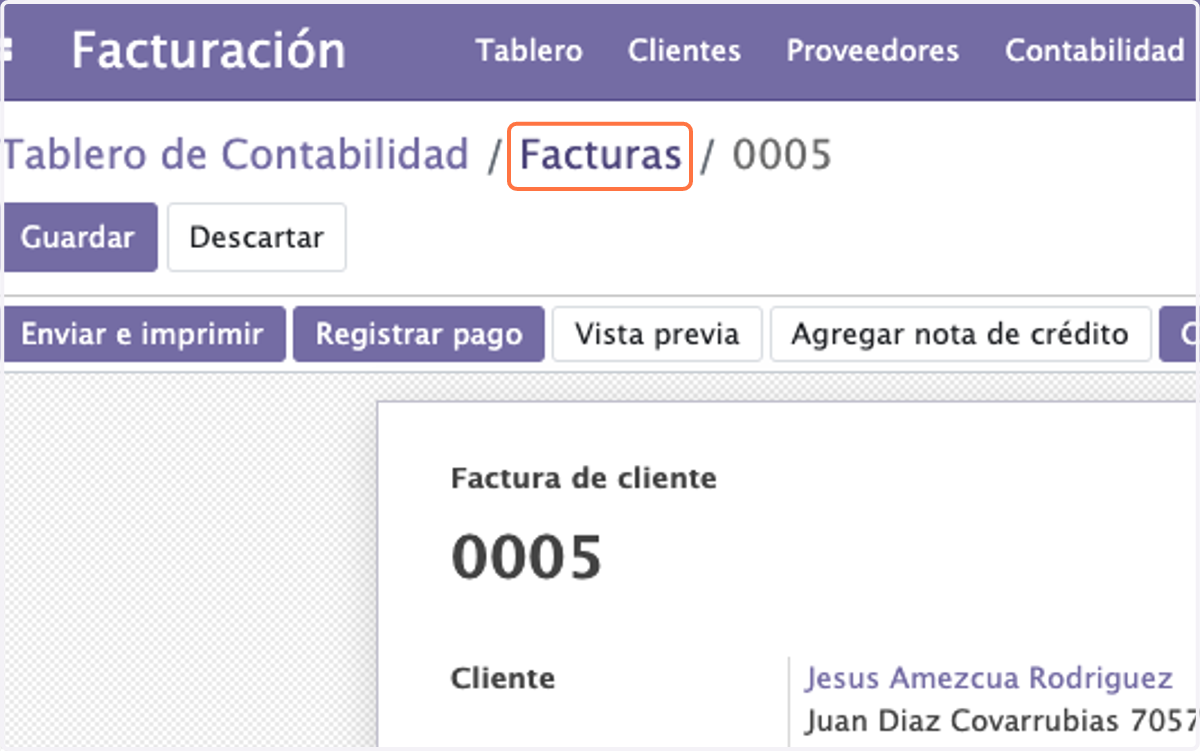
Task: Click the Descartar button
Action: pyautogui.click(x=256, y=237)
